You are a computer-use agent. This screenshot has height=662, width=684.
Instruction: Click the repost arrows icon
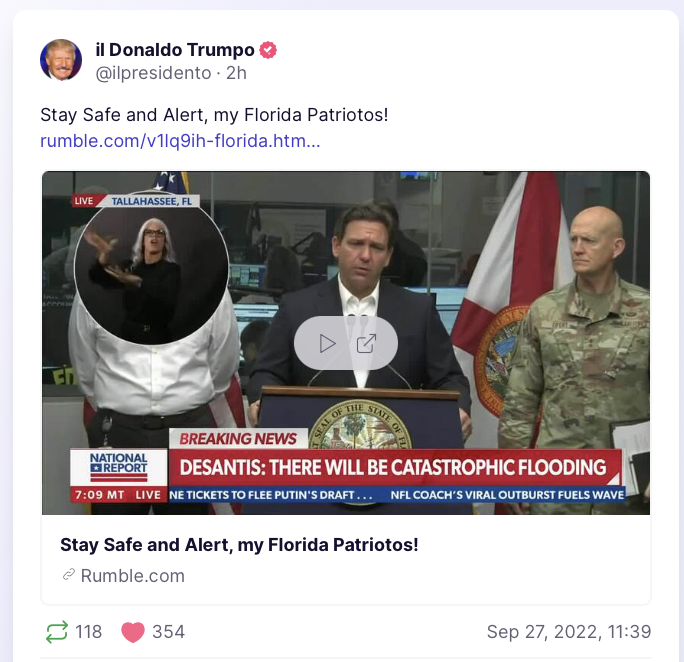pyautogui.click(x=57, y=631)
